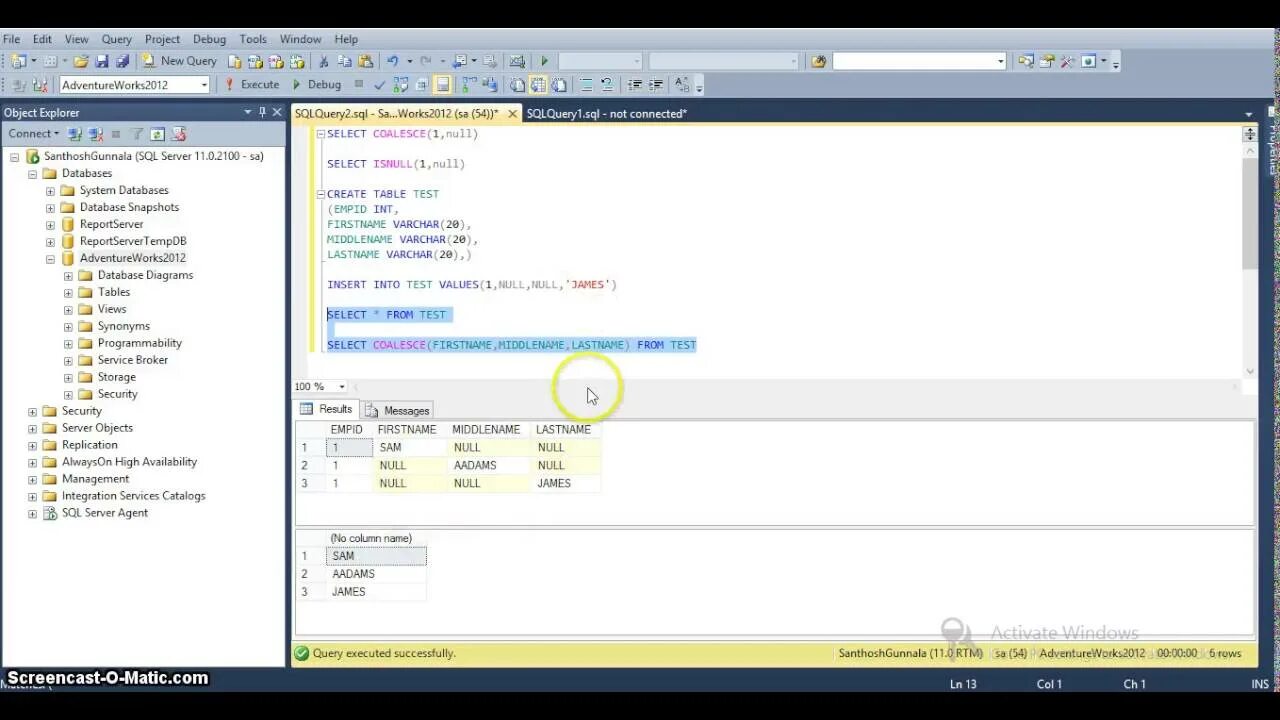
Task: Click the Uncomment selected lines icon
Action: 608,85
